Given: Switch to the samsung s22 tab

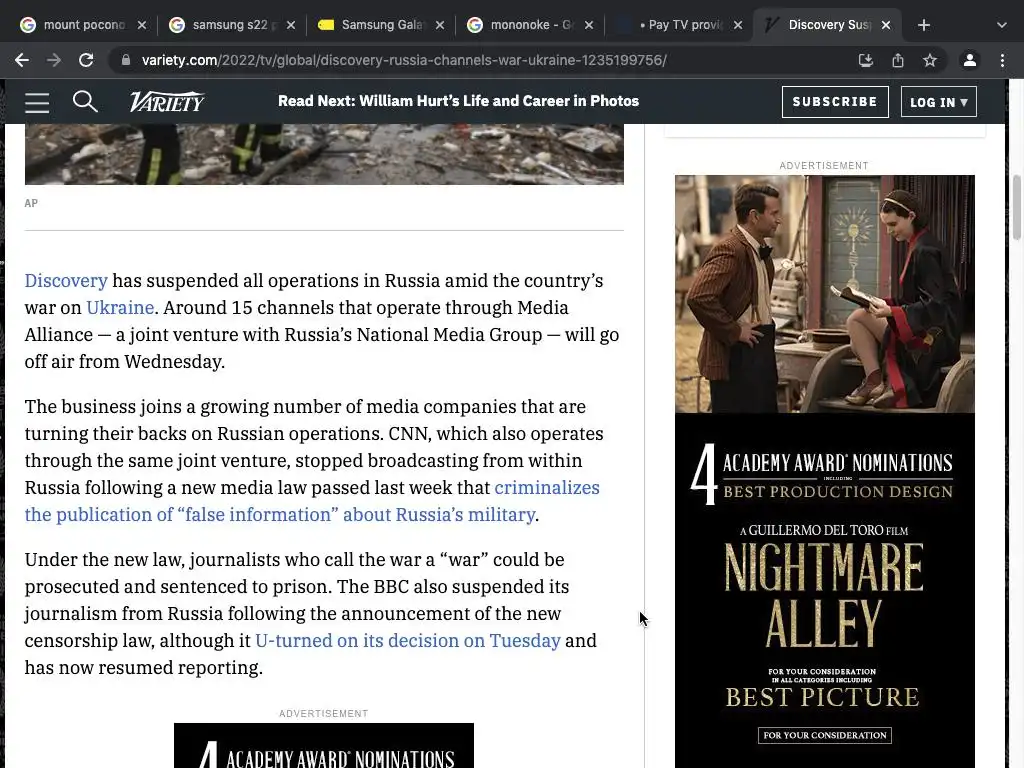Looking at the screenshot, I should (232, 25).
